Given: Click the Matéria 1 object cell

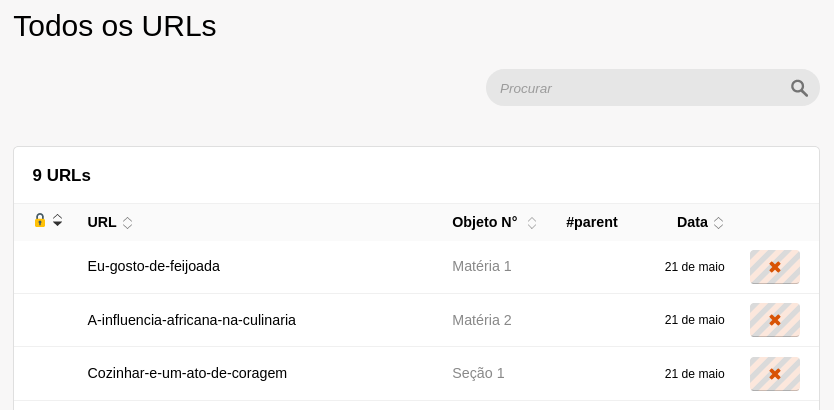Looking at the screenshot, I should point(482,266).
